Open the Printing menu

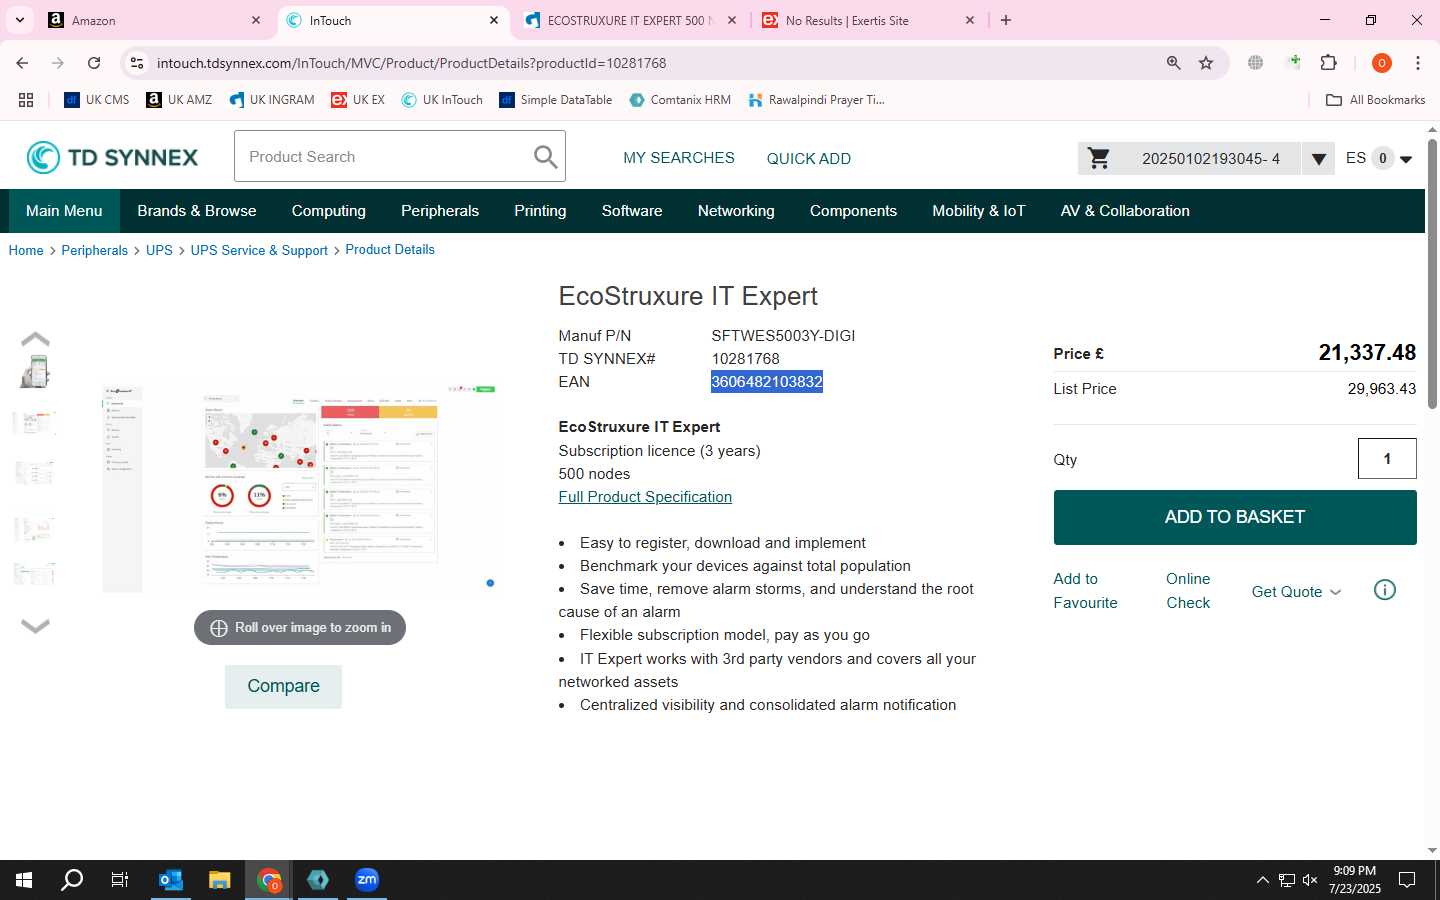pos(540,211)
